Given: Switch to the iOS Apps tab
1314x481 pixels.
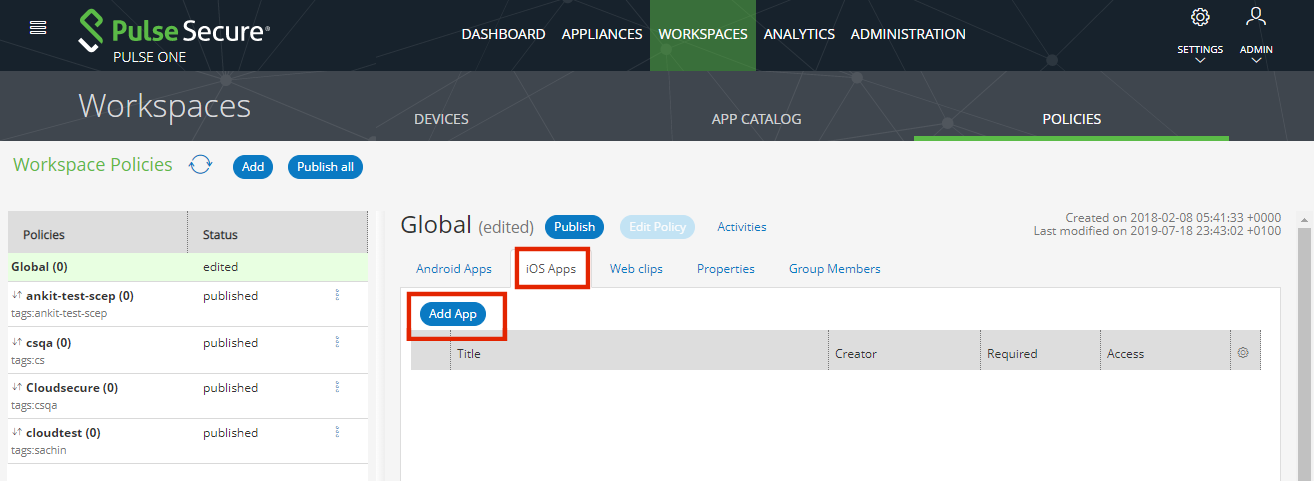Looking at the screenshot, I should point(551,269).
